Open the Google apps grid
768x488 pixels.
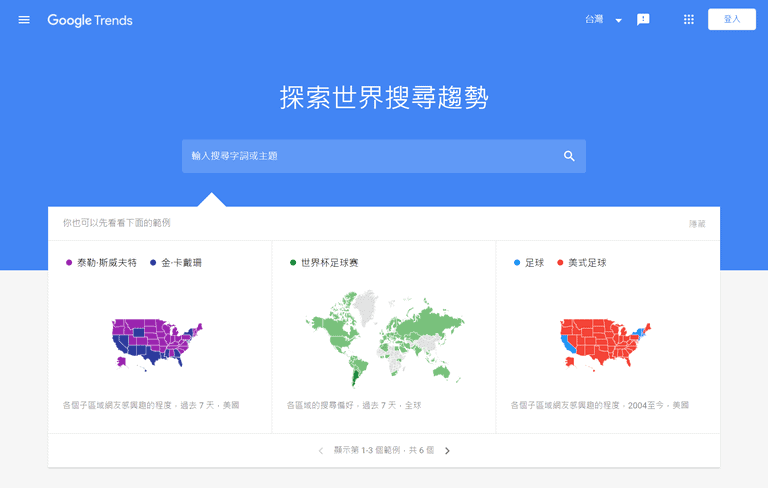point(689,20)
